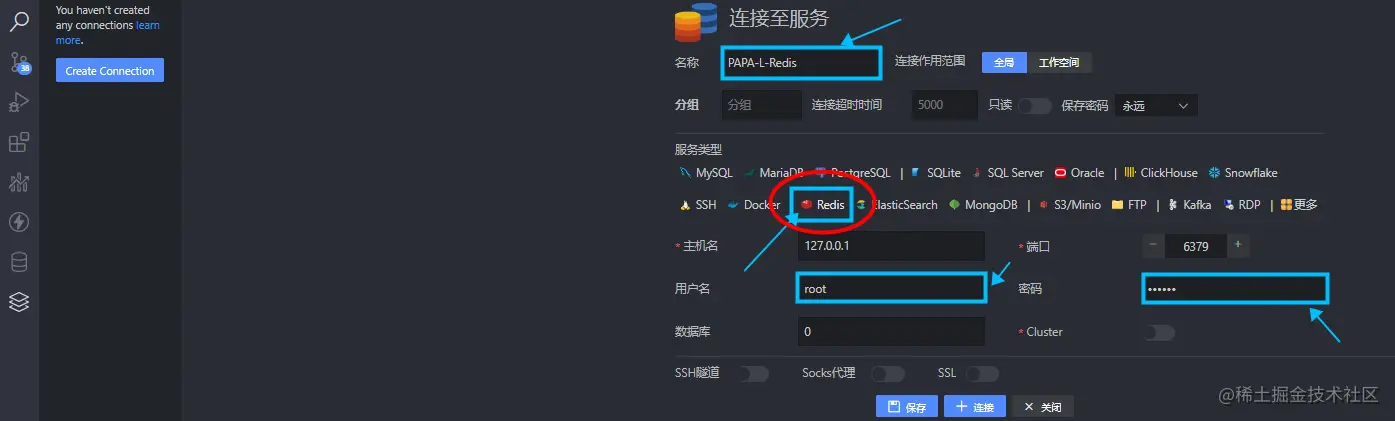This screenshot has width=1395, height=421.
Task: Turn on the SSH隧道 switch
Action: (752, 374)
